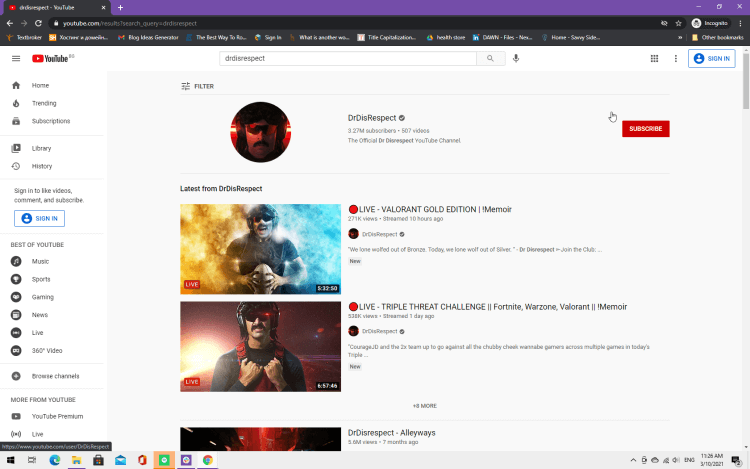
Task: Expand the +8 MORE videos link
Action: (x=425, y=406)
